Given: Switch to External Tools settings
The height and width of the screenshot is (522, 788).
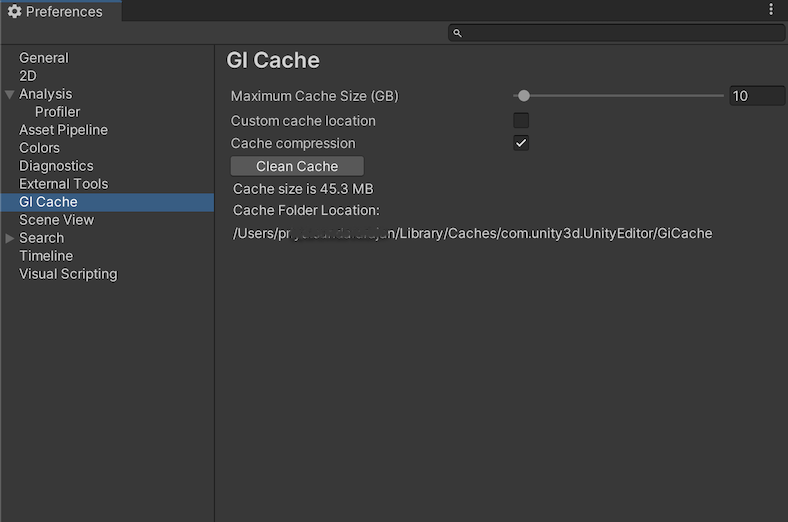Looking at the screenshot, I should click(x=63, y=184).
